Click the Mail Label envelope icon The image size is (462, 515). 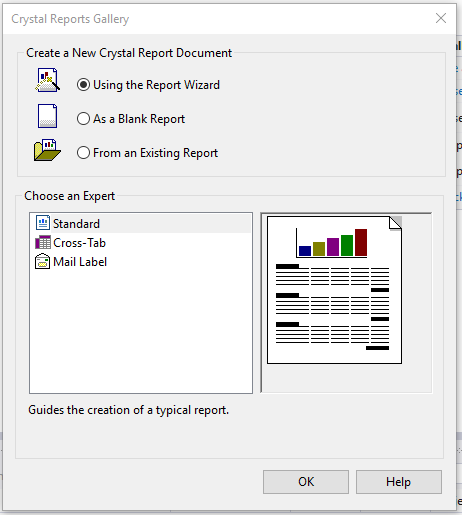(x=42, y=261)
